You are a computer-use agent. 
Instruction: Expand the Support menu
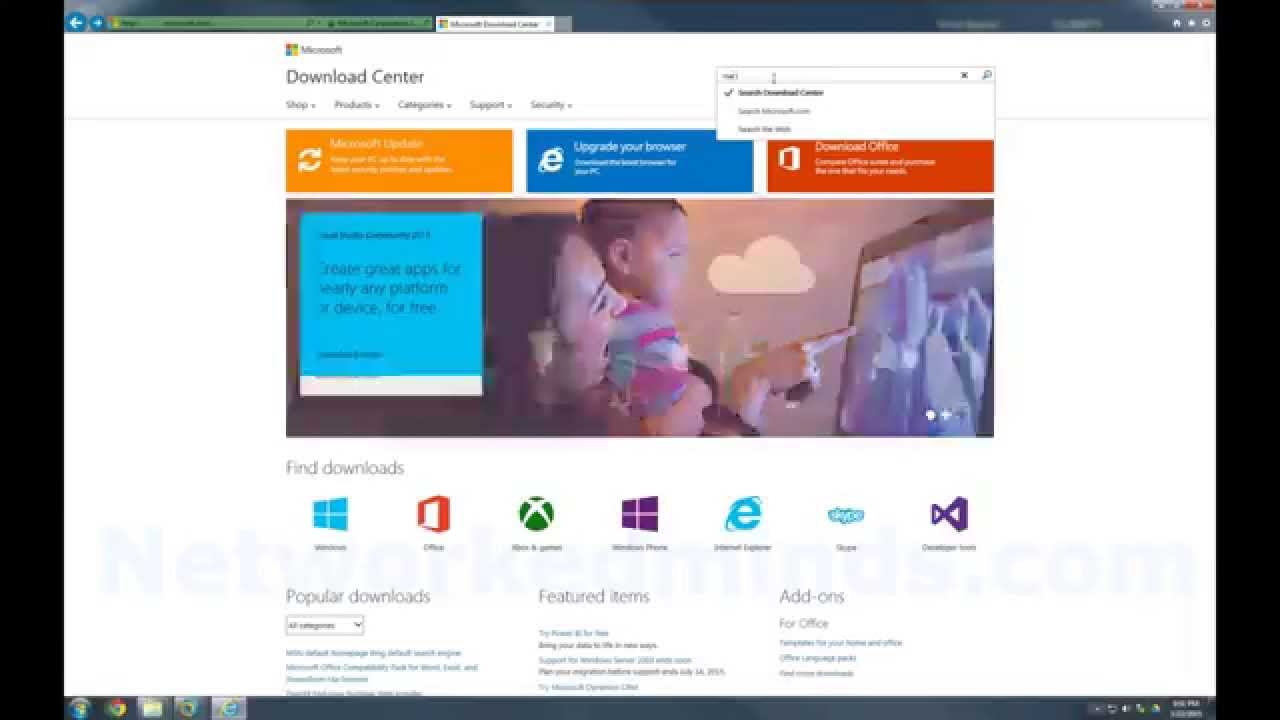click(x=491, y=105)
